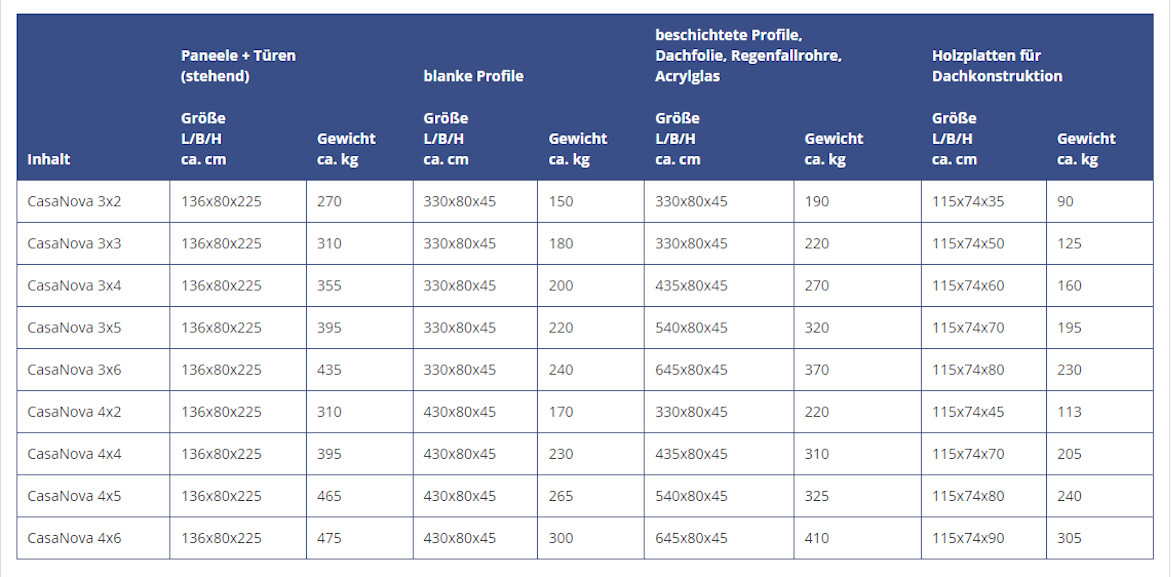The height and width of the screenshot is (577, 1171).
Task: Click the 410 kg coated profile weight cell
Action: click(817, 538)
